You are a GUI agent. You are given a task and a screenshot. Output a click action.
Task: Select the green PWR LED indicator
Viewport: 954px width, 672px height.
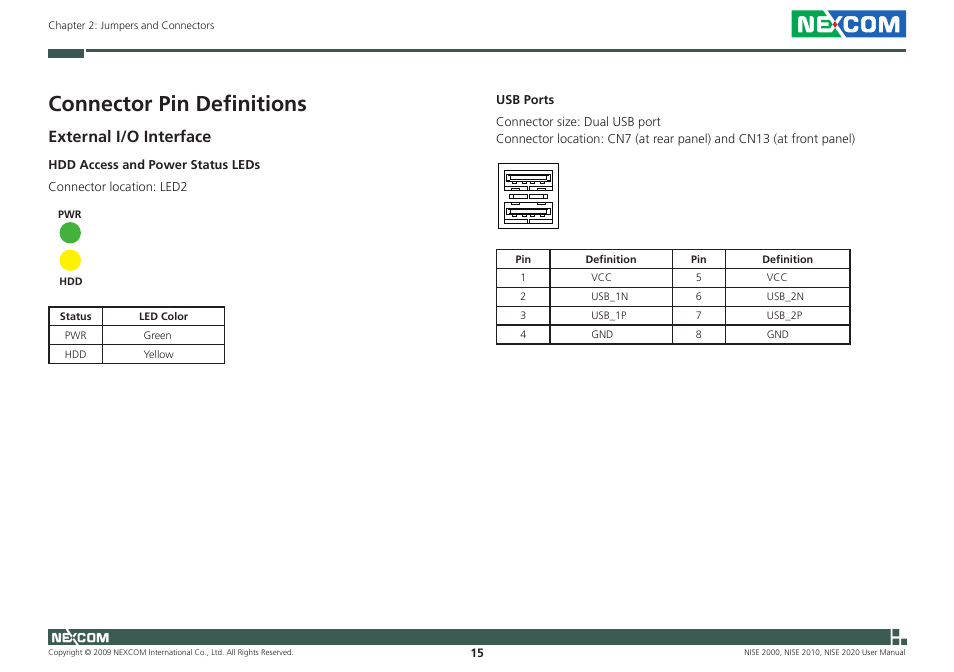coord(70,232)
